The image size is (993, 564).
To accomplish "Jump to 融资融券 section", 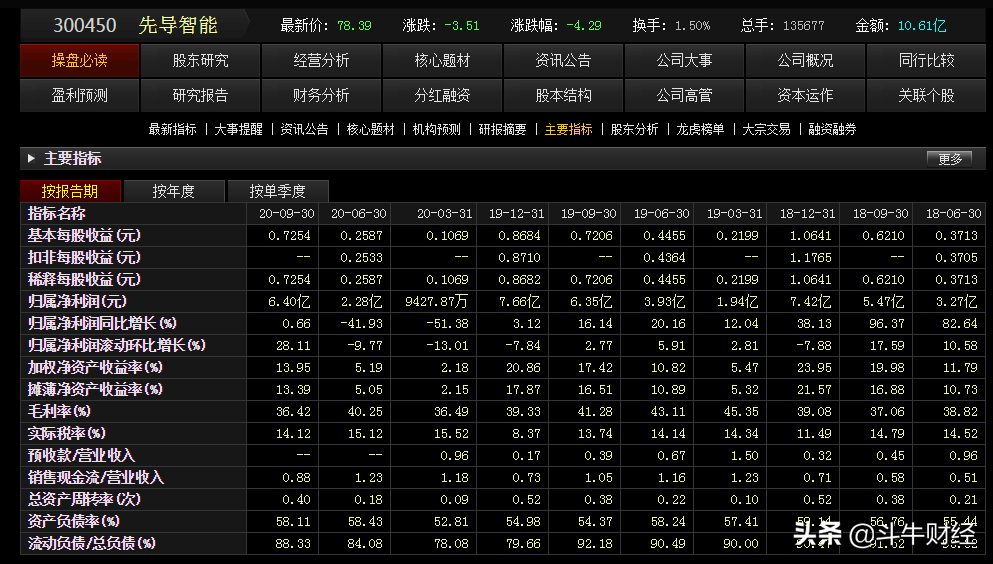I will (x=832, y=130).
